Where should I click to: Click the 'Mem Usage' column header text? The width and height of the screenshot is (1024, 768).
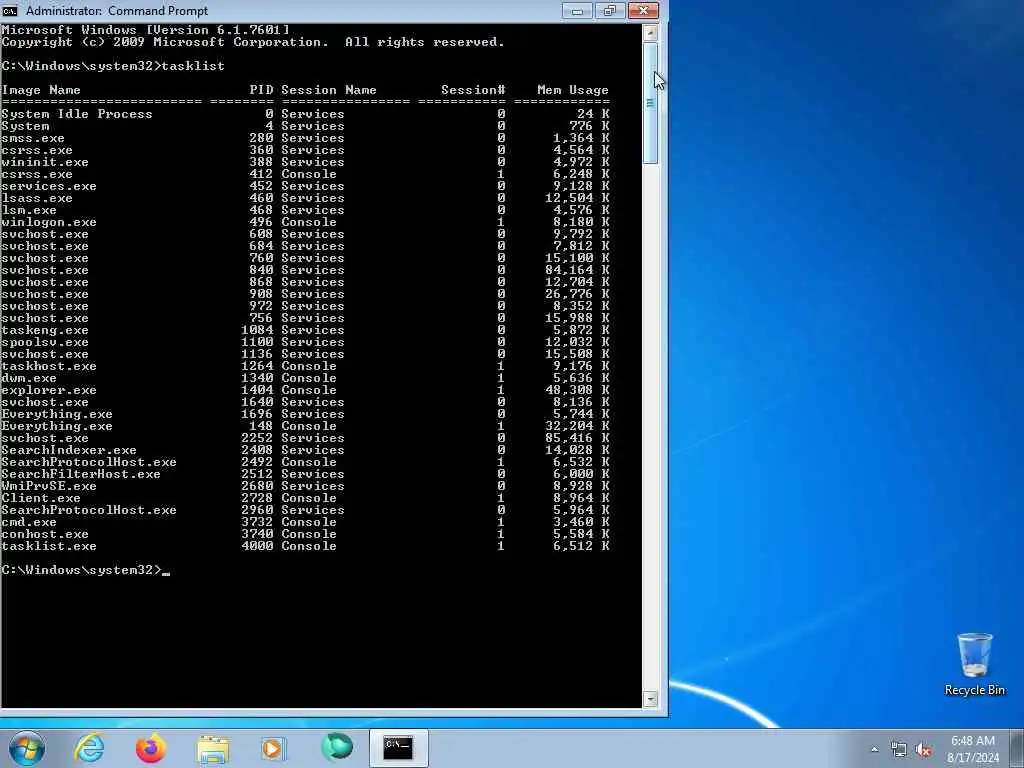(x=573, y=90)
